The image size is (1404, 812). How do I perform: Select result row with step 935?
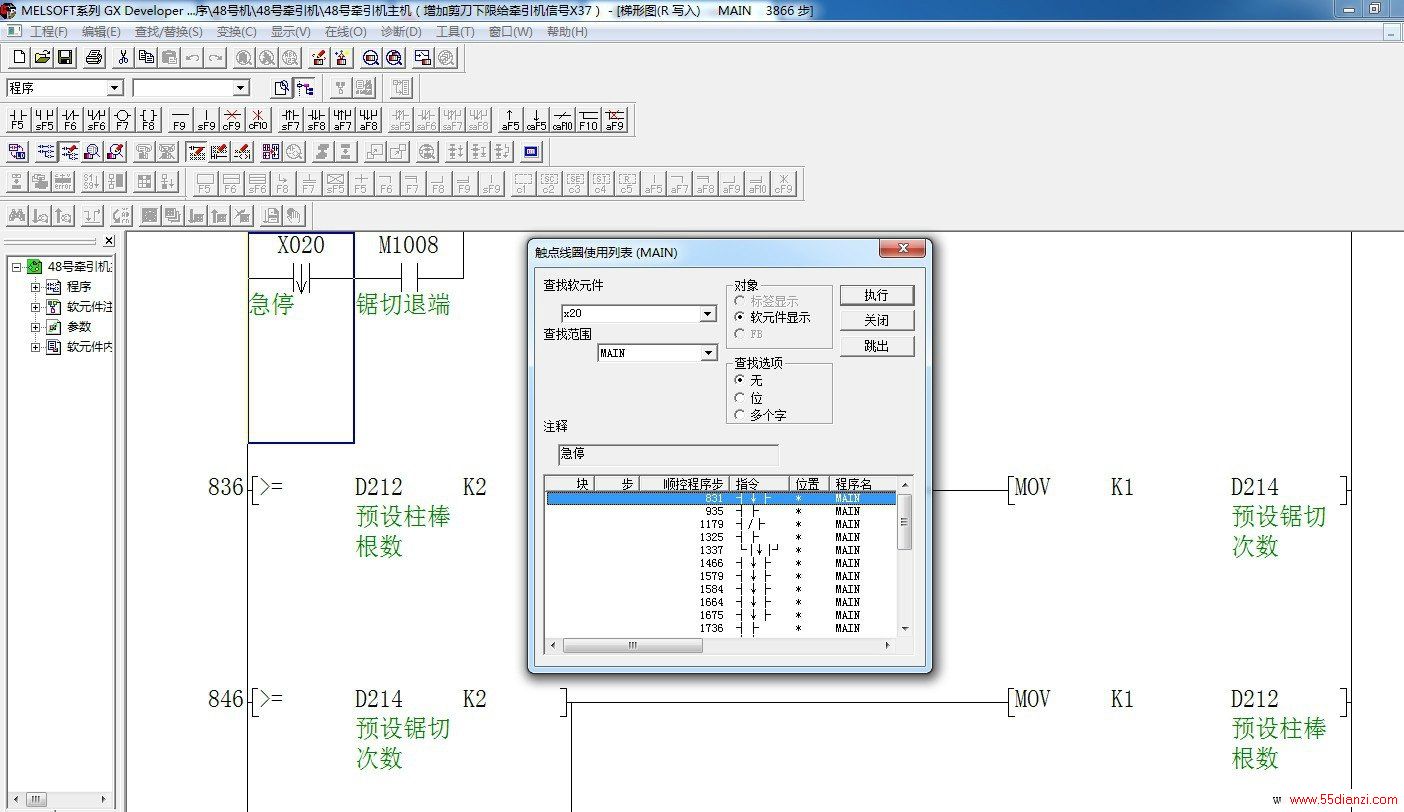(x=720, y=511)
